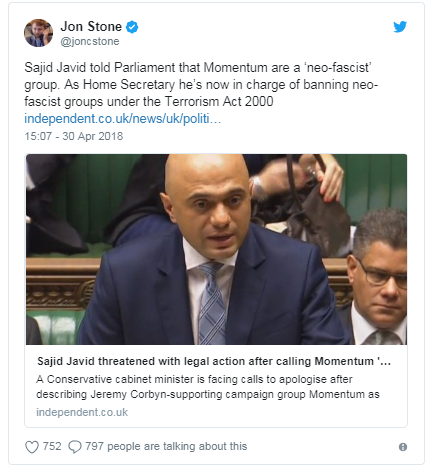
Task: Click the words 'Terrorism Act 2000' in the tweet
Action: 219,101
